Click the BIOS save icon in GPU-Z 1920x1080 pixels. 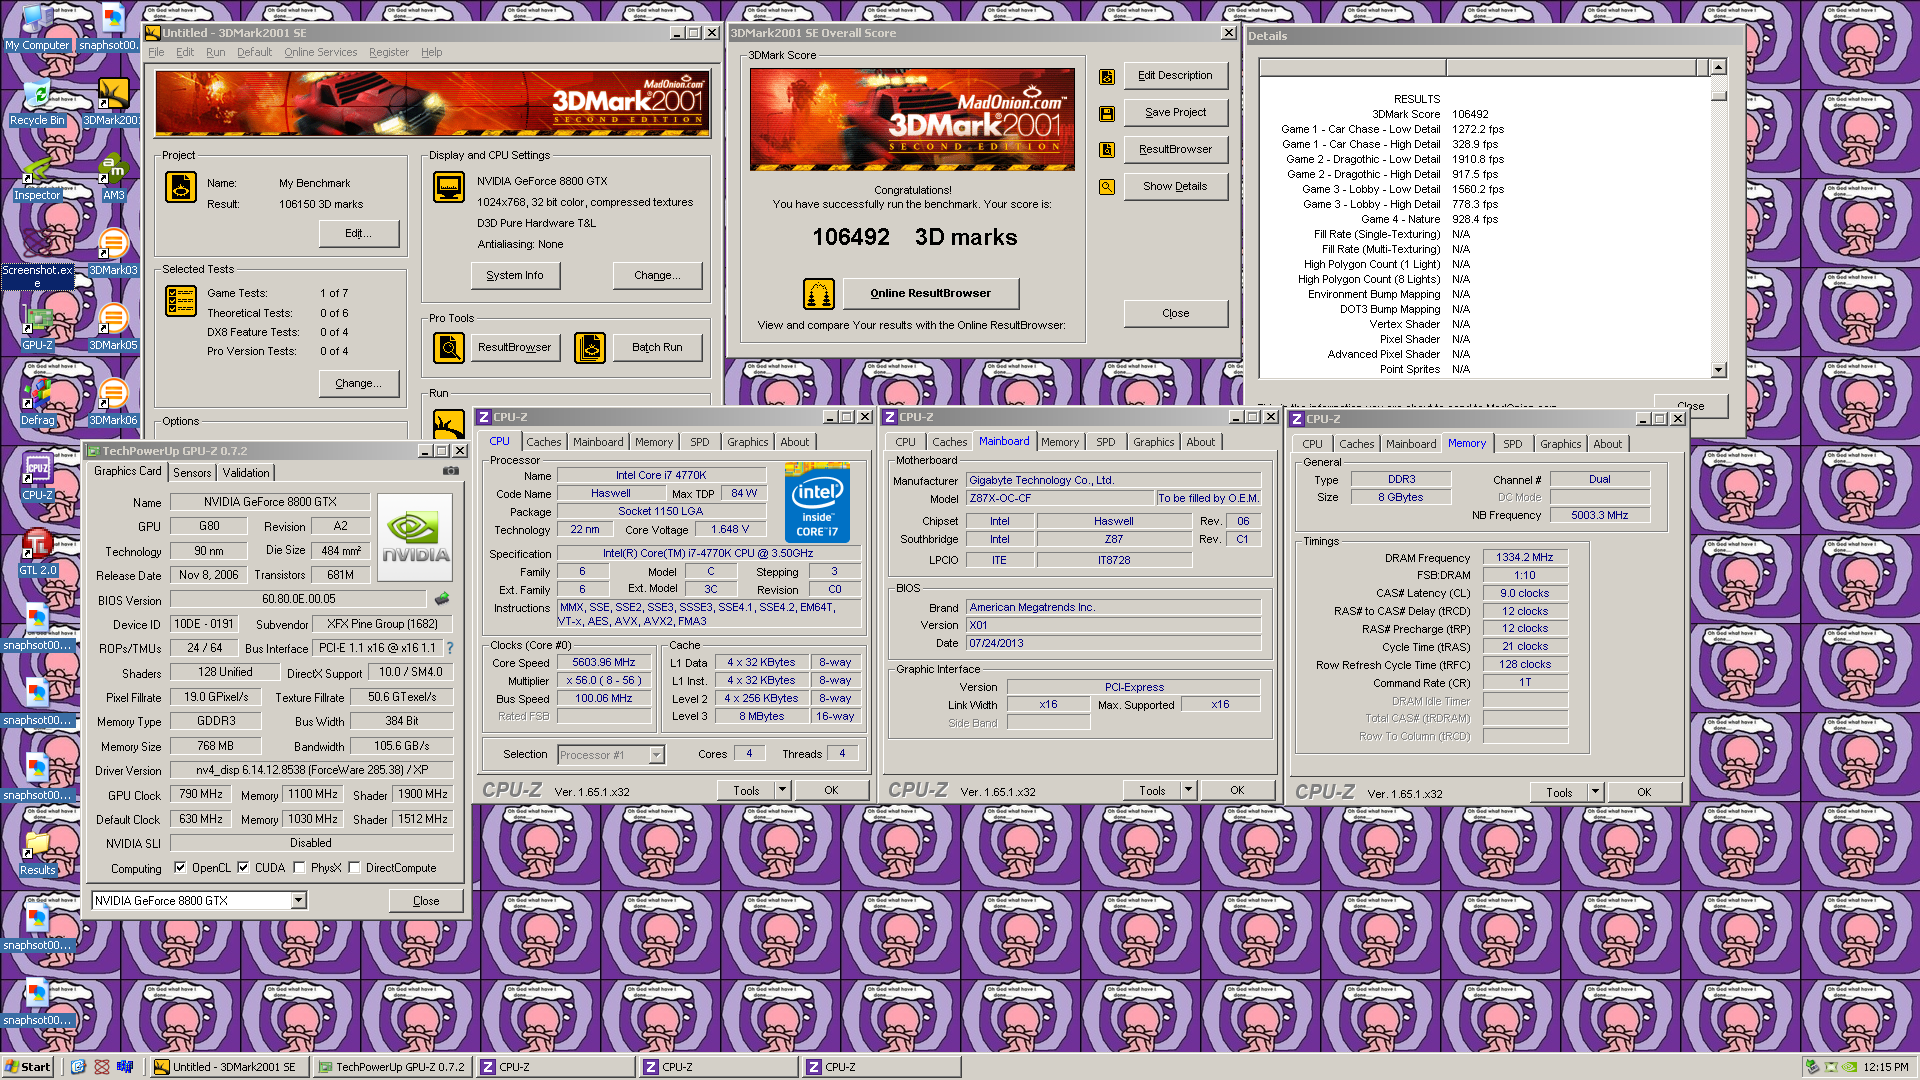(441, 599)
